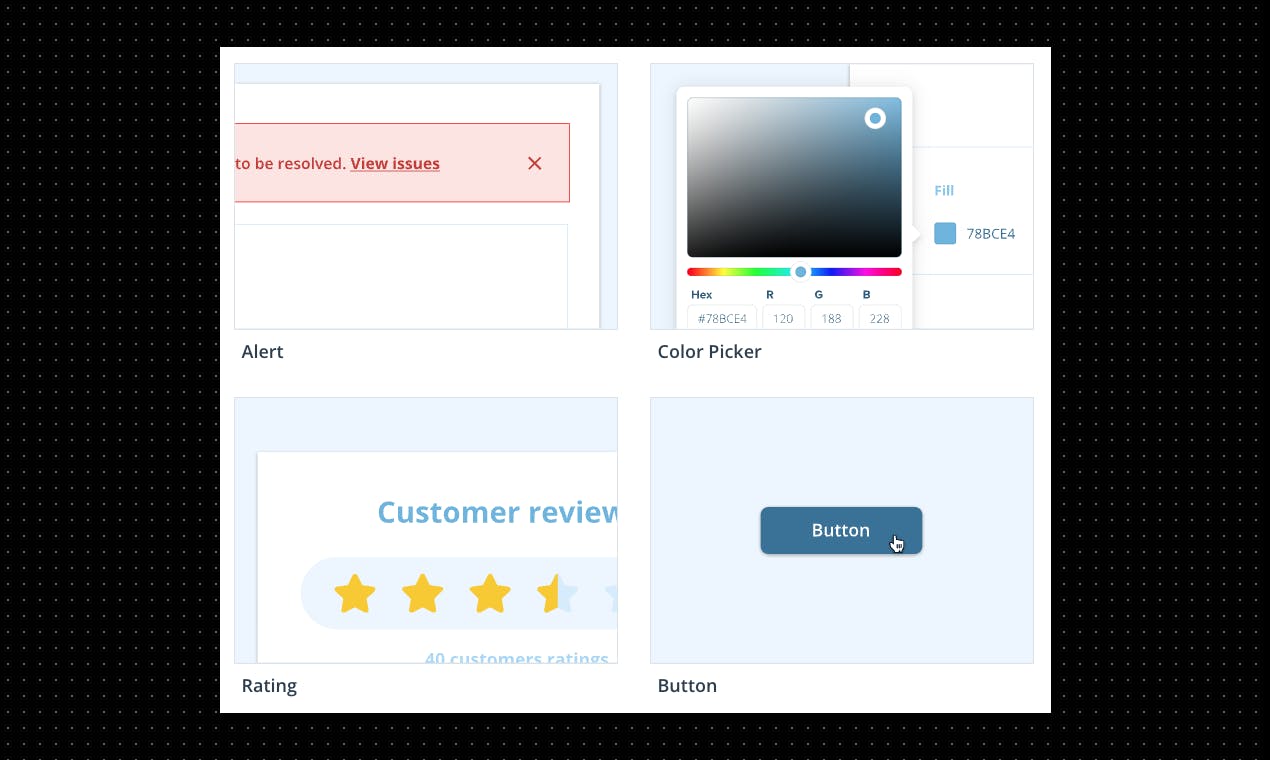This screenshot has width=1270, height=760.
Task: Select the half-filled fourth rating star
Action: pos(558,594)
